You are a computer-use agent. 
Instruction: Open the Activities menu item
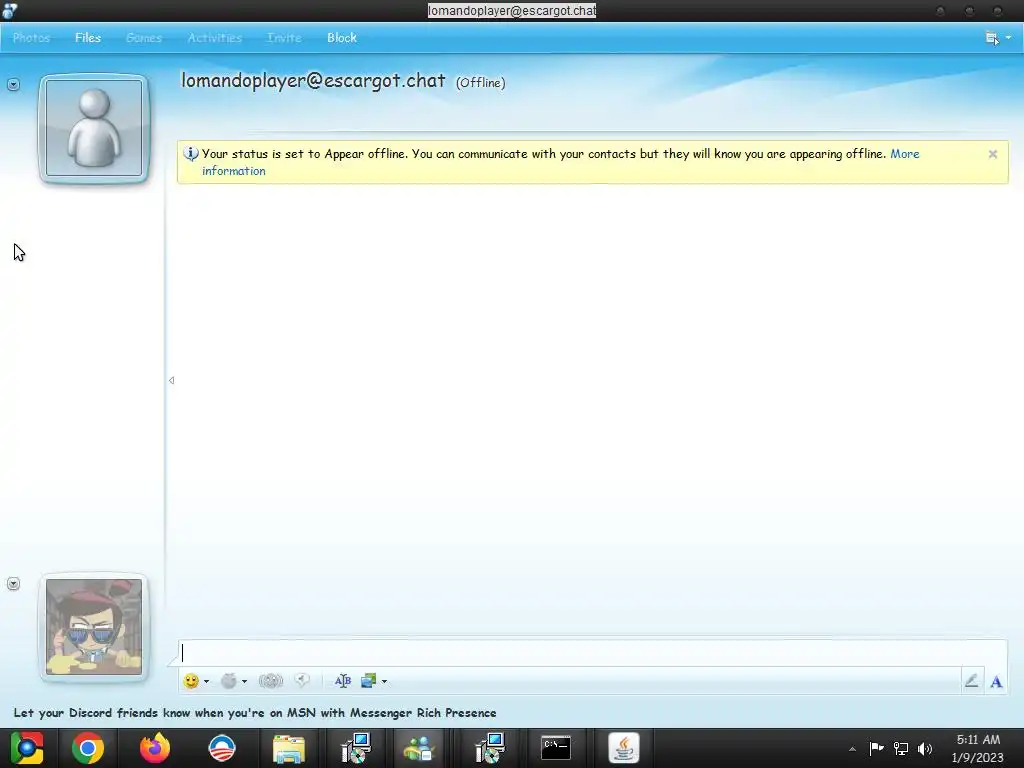coord(215,38)
